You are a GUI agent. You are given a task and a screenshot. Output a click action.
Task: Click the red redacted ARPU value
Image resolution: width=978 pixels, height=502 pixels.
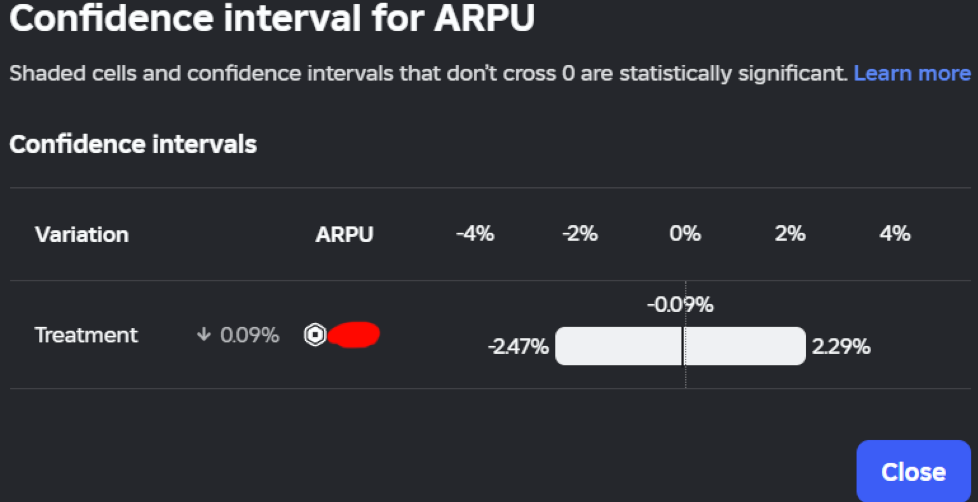pos(354,335)
